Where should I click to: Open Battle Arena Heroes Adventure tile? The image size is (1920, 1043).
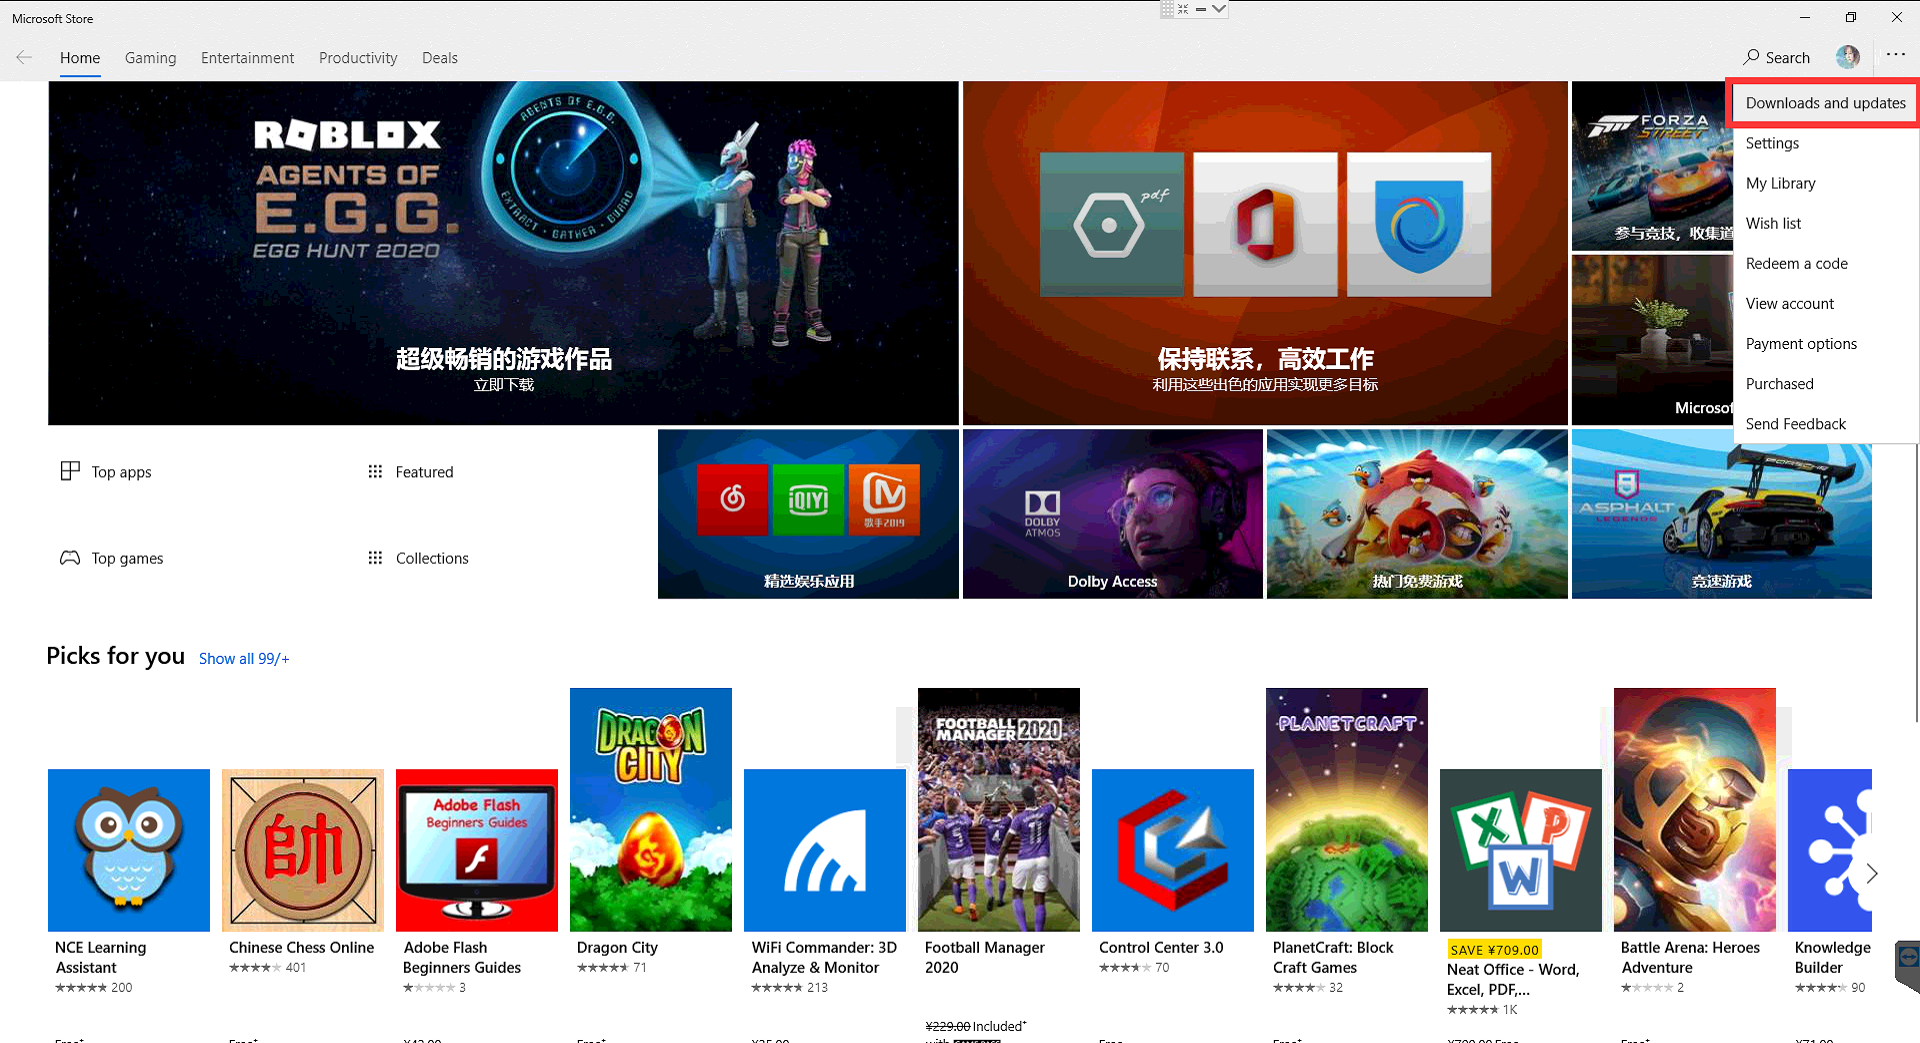point(1695,810)
